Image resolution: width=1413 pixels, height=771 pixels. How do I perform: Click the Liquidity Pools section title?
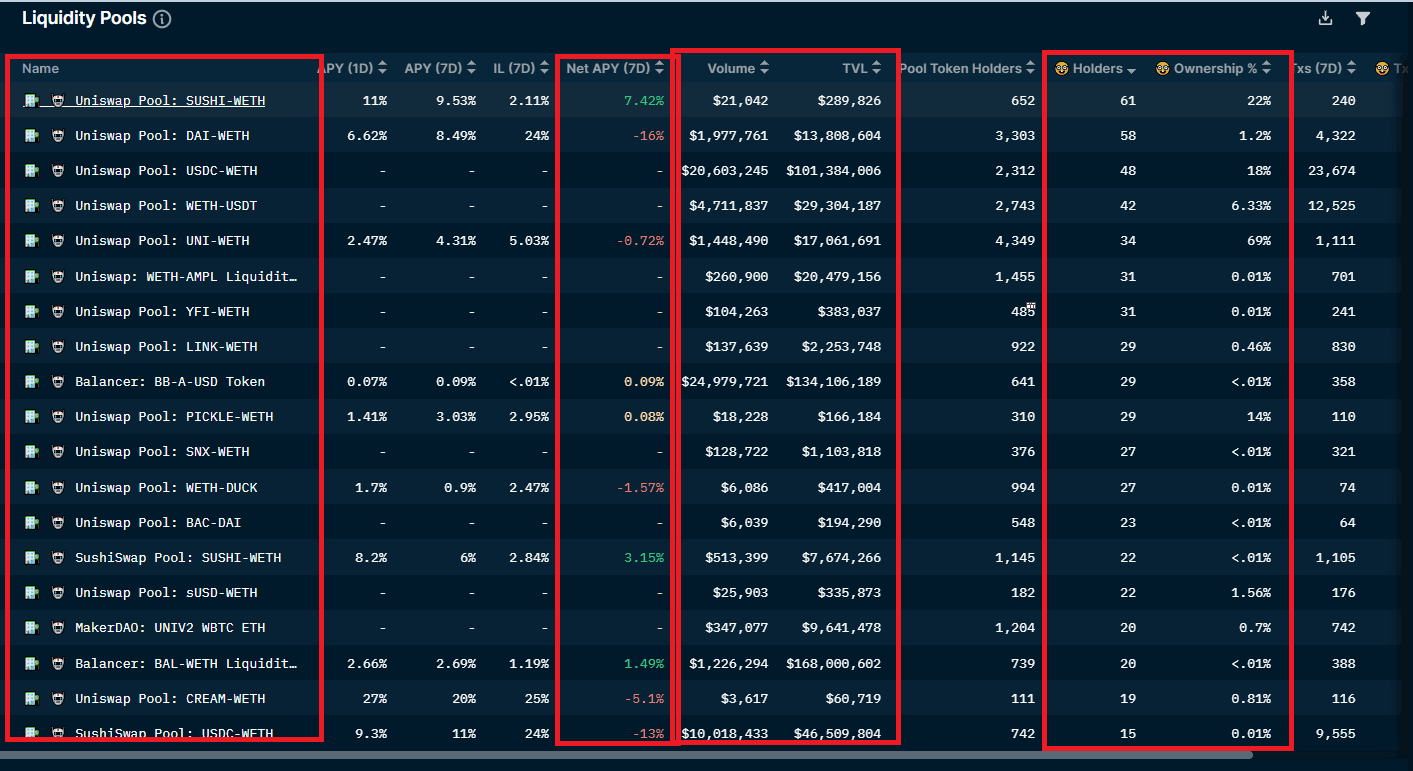click(x=84, y=18)
